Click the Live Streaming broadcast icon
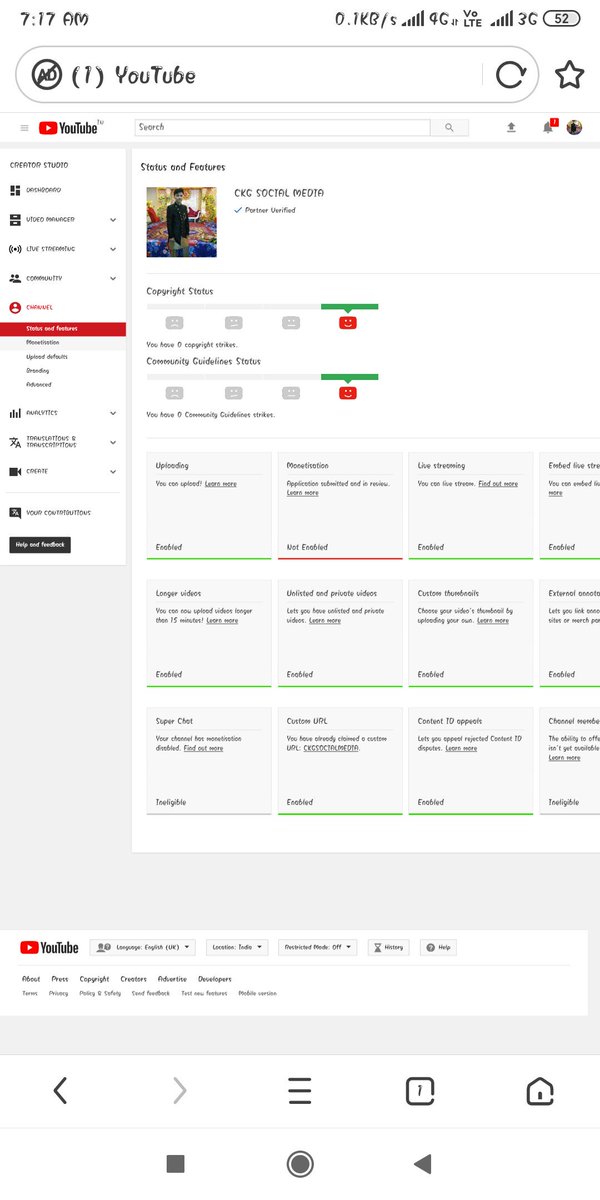 click(15, 248)
